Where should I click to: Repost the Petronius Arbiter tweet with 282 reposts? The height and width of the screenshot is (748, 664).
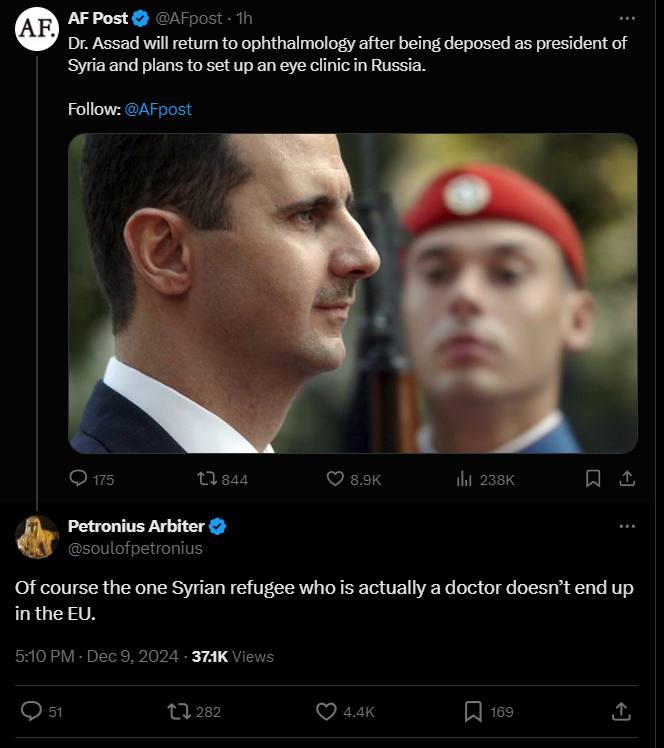[179, 712]
